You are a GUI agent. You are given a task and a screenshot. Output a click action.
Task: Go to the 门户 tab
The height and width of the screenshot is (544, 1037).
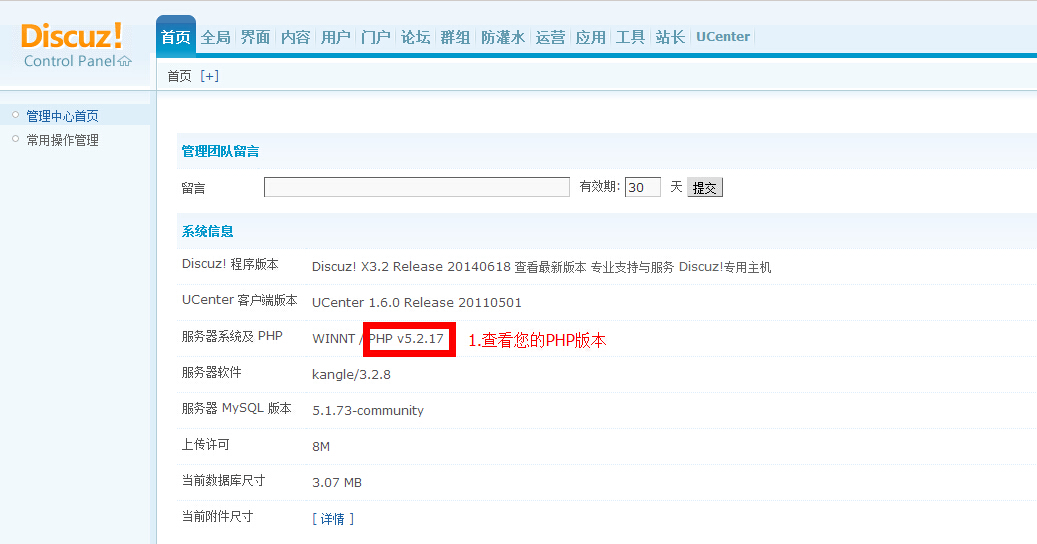(x=376, y=37)
